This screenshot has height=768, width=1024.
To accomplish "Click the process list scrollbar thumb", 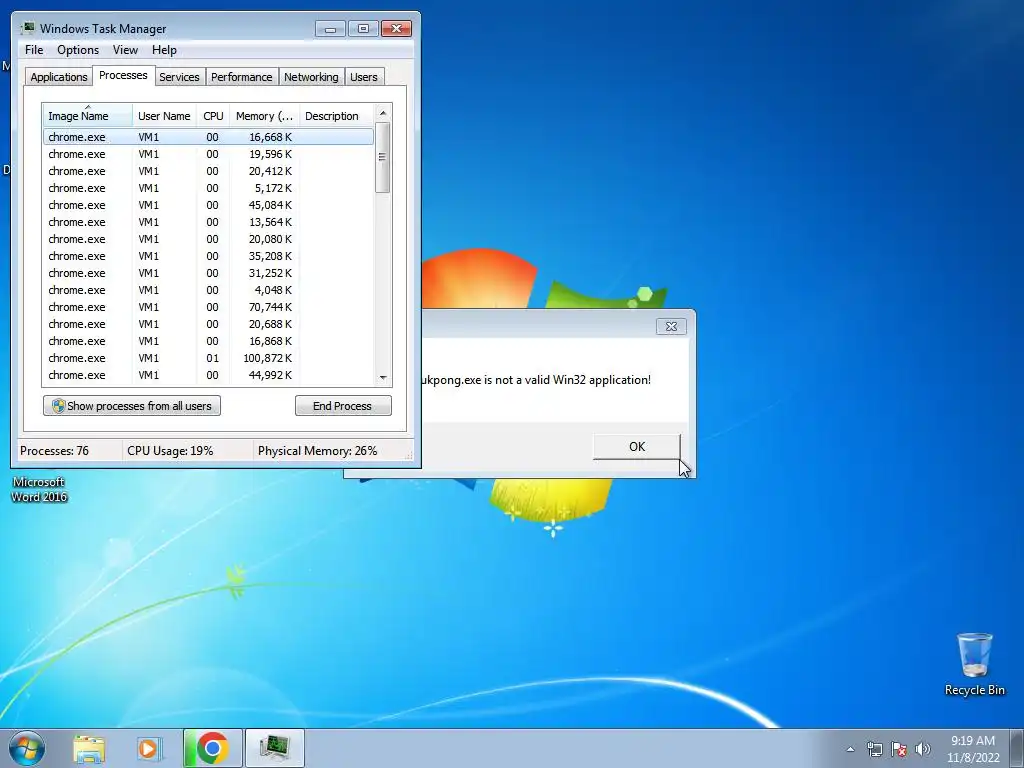I will 383,157.
